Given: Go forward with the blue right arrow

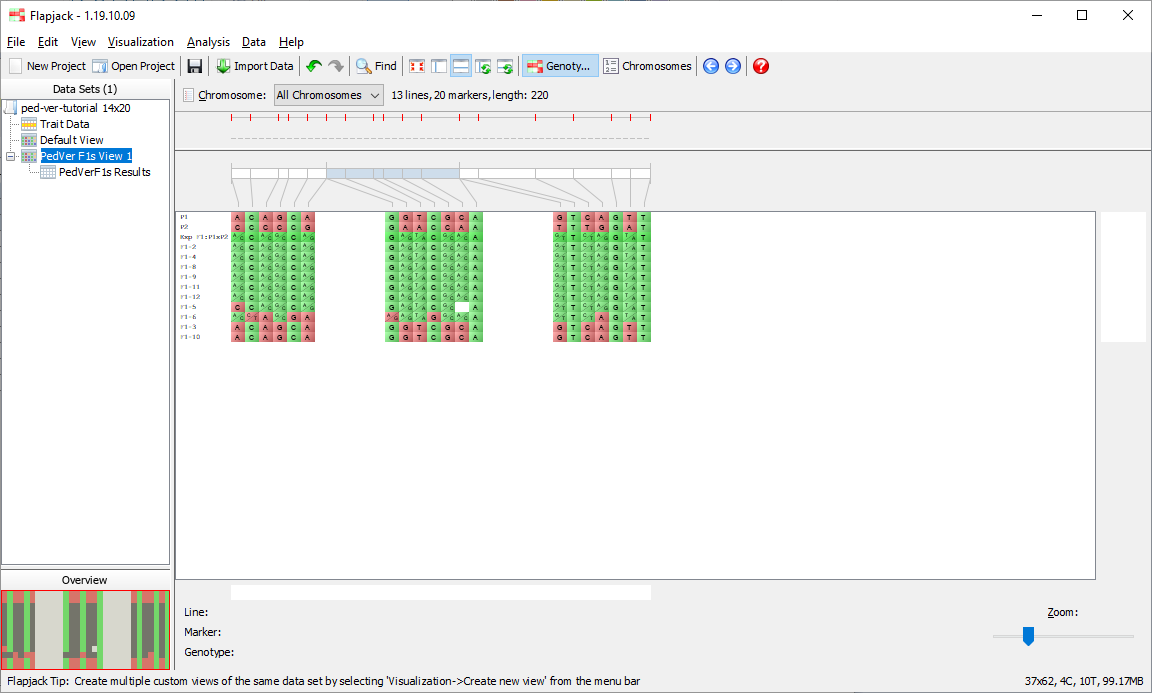Looking at the screenshot, I should (732, 66).
